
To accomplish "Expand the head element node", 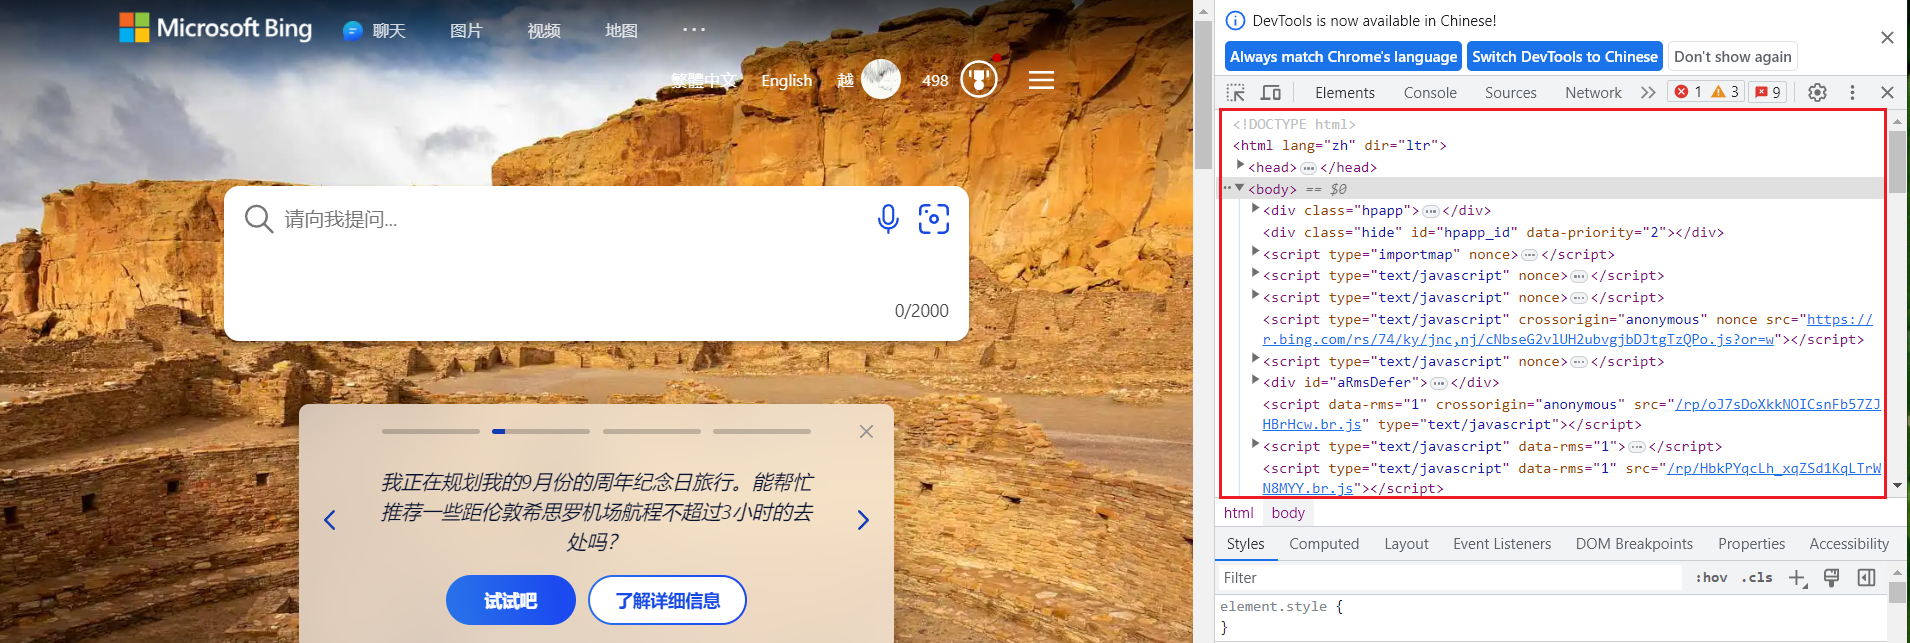I will 1240,166.
